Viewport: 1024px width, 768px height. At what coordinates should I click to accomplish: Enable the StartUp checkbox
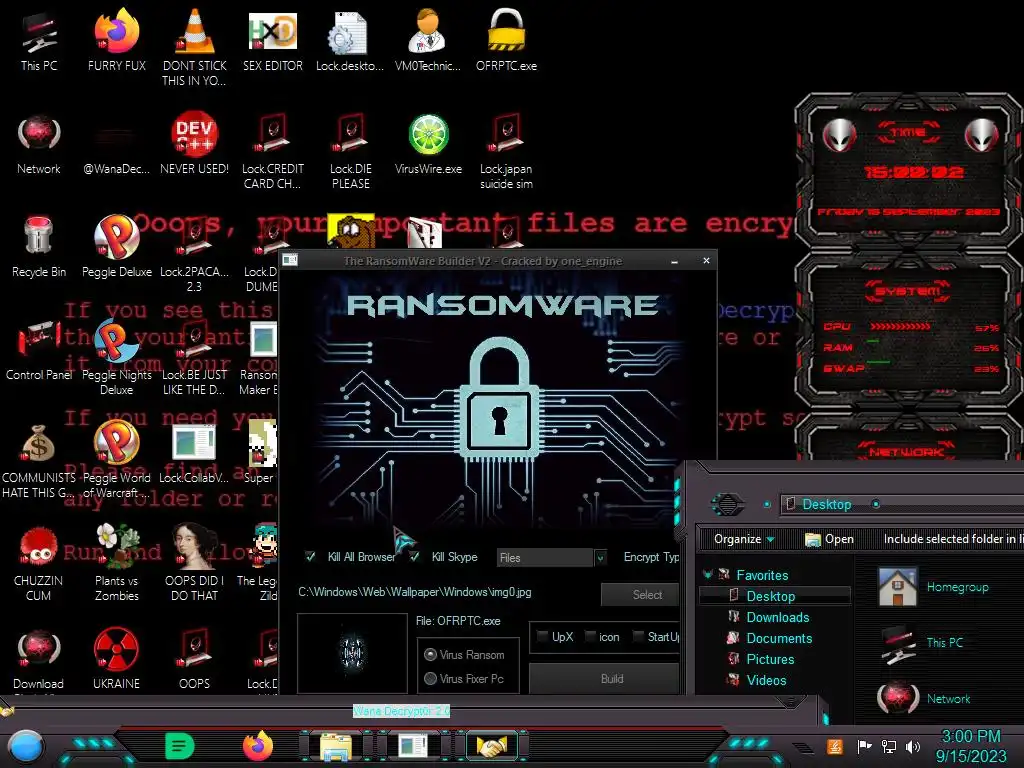coord(639,636)
